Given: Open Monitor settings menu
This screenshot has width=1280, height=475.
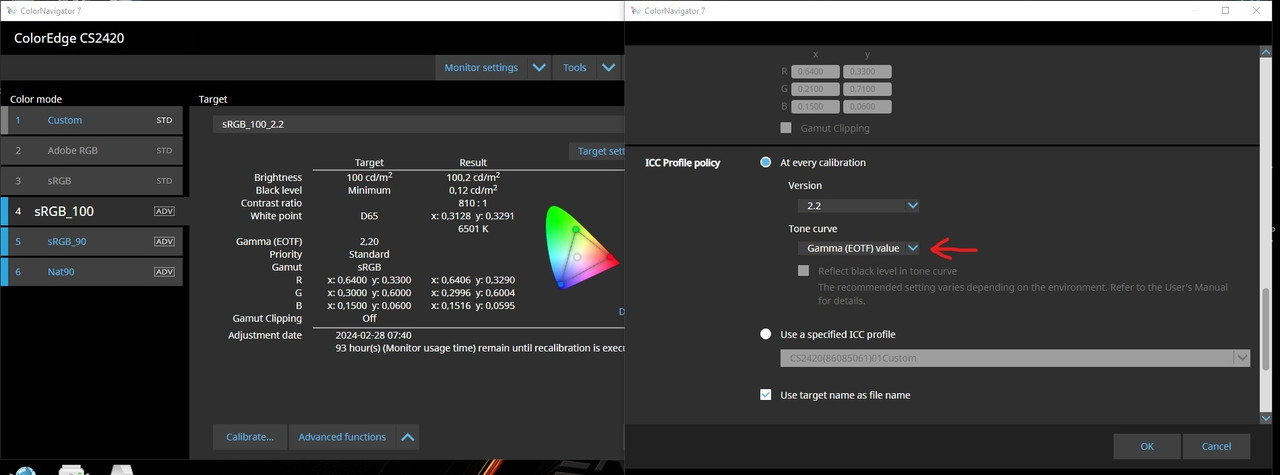Looking at the screenshot, I should point(481,67).
